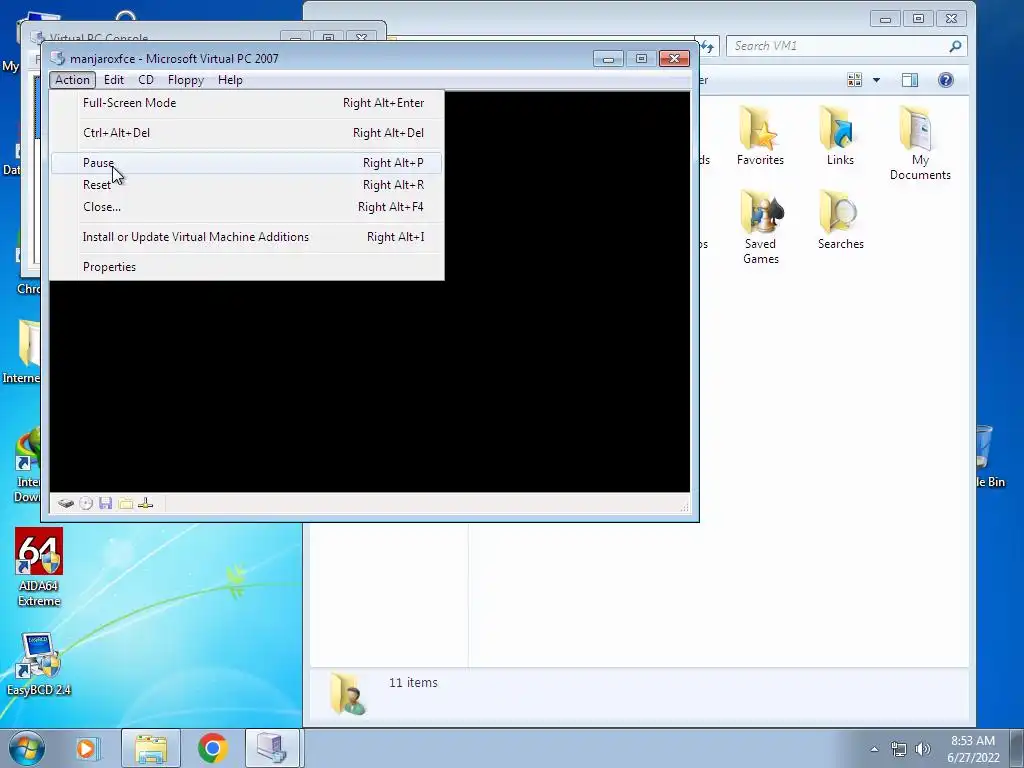The image size is (1024, 768).
Task: Click the hard disk status bar icon
Action: (x=65, y=503)
